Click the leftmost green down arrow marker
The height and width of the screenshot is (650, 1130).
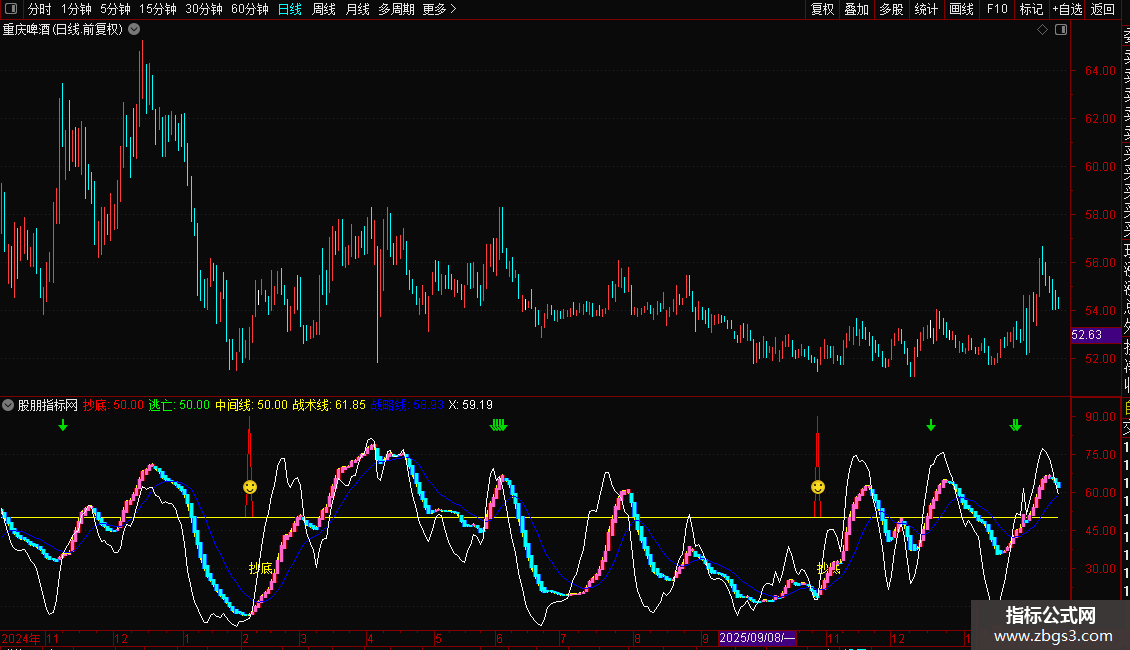click(x=63, y=426)
